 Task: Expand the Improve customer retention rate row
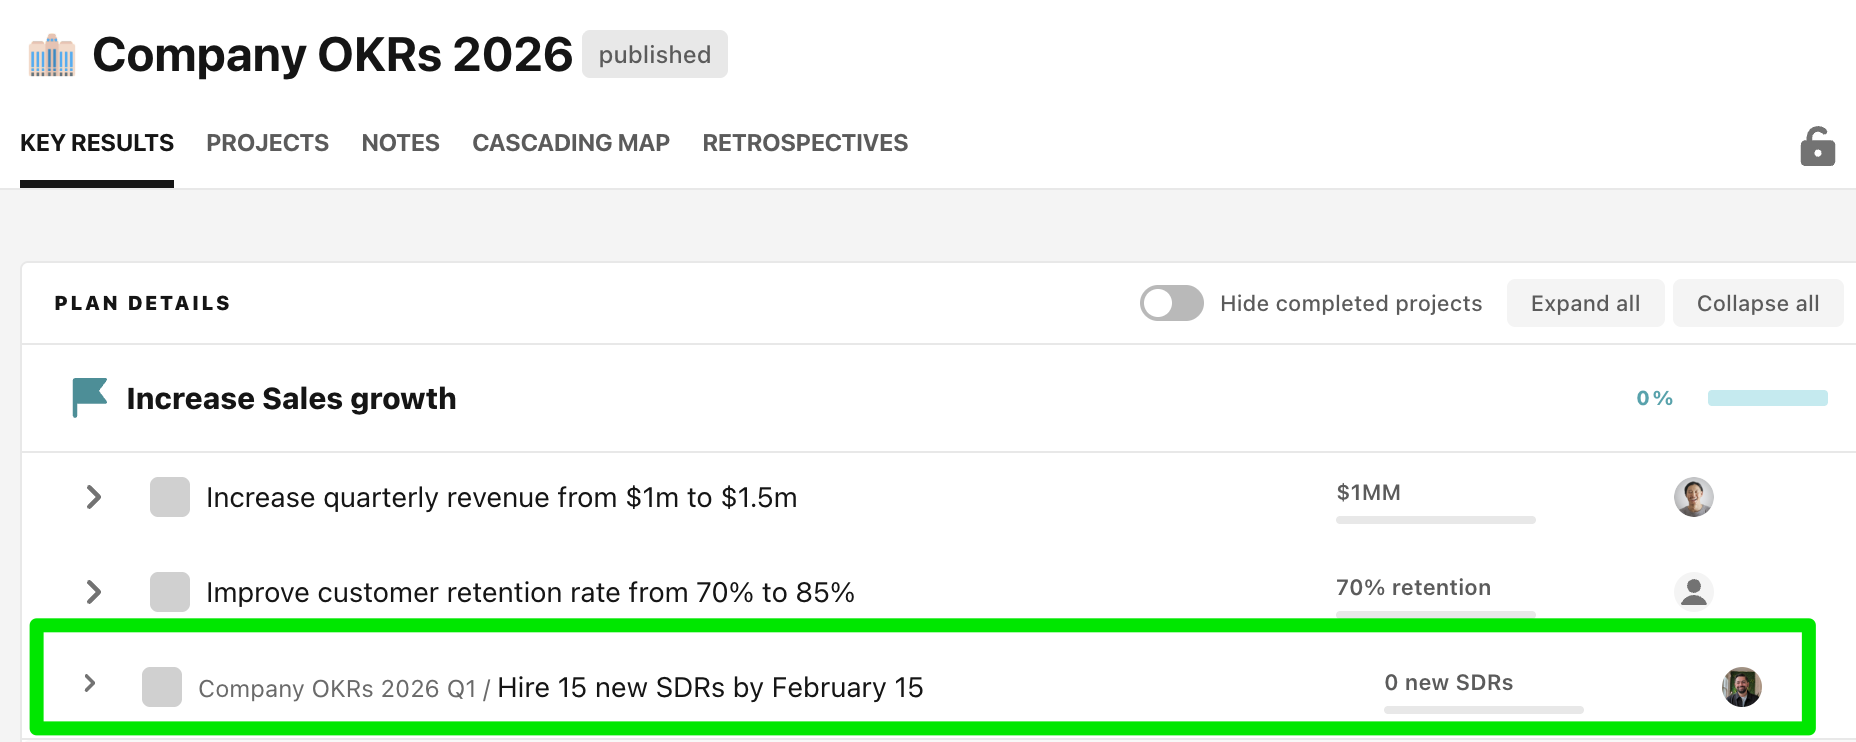(x=94, y=592)
